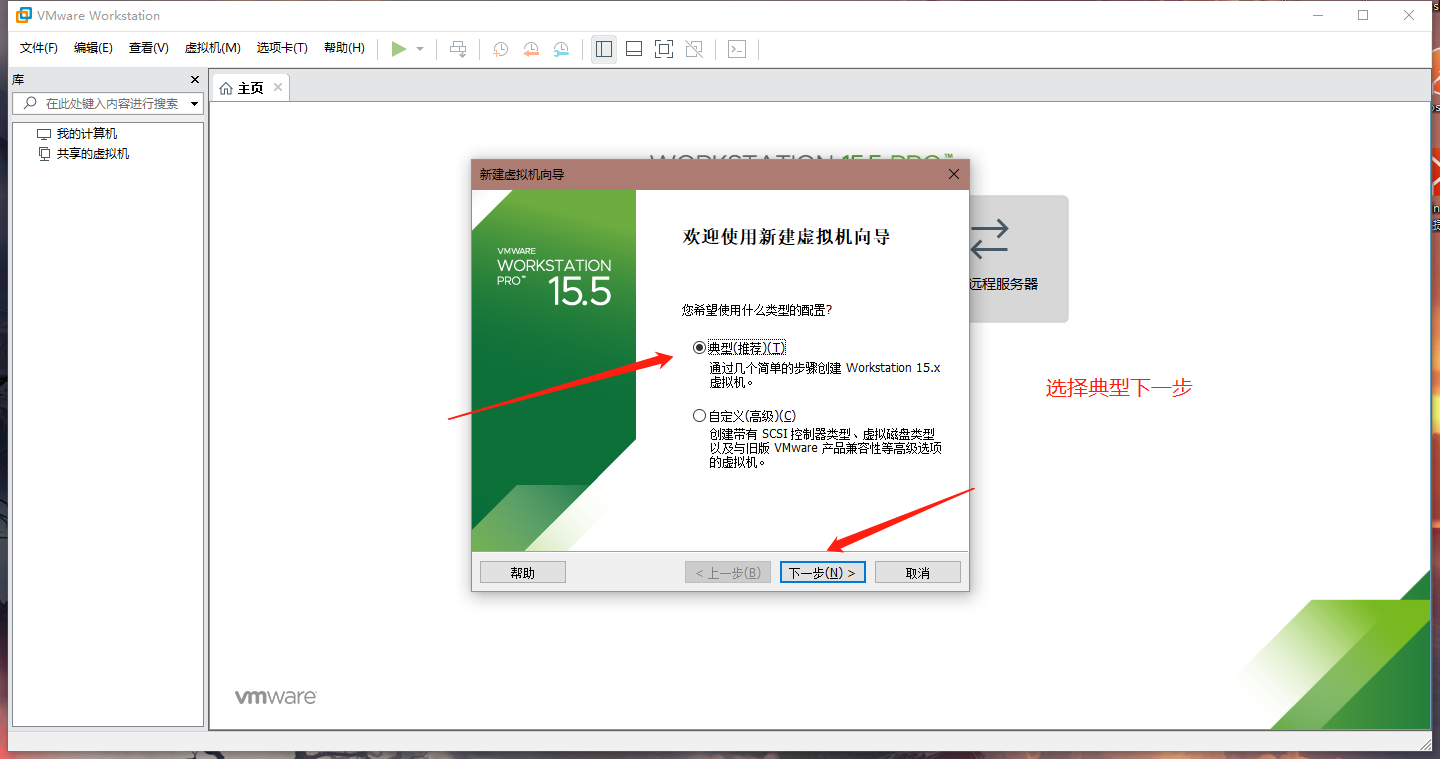Click the 取消 button in wizard

(x=918, y=572)
